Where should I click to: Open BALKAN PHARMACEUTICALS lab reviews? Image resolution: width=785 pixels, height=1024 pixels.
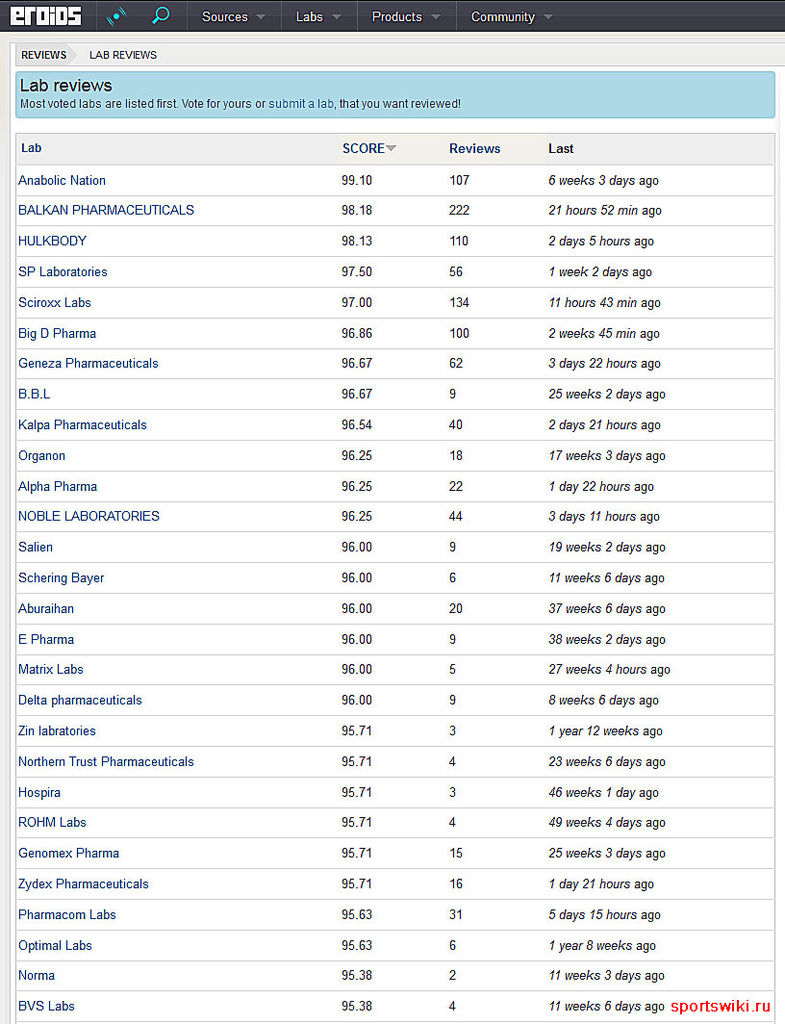(106, 210)
